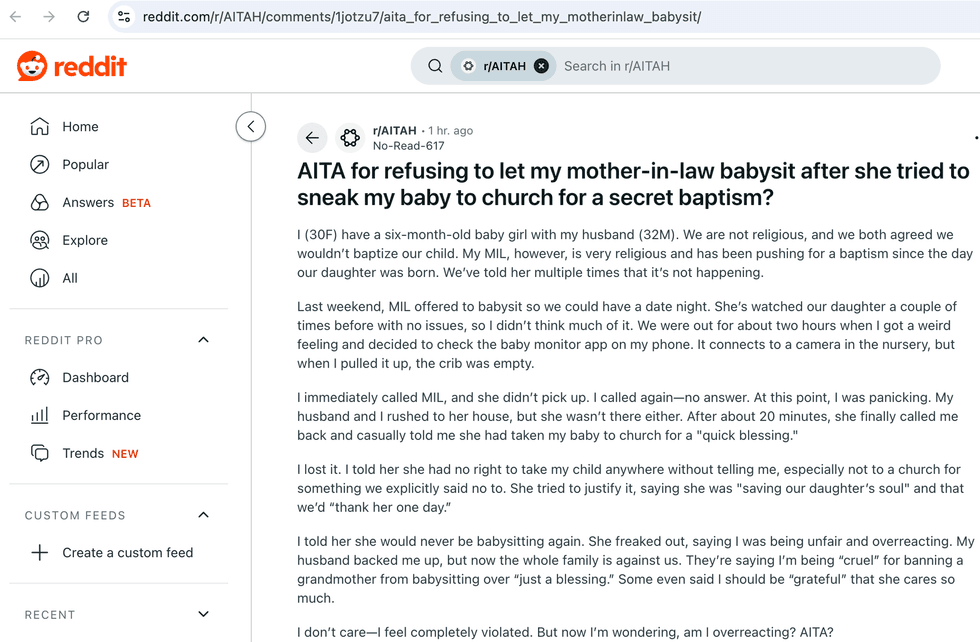Click the Home house icon
The image size is (980, 642).
coord(39,127)
